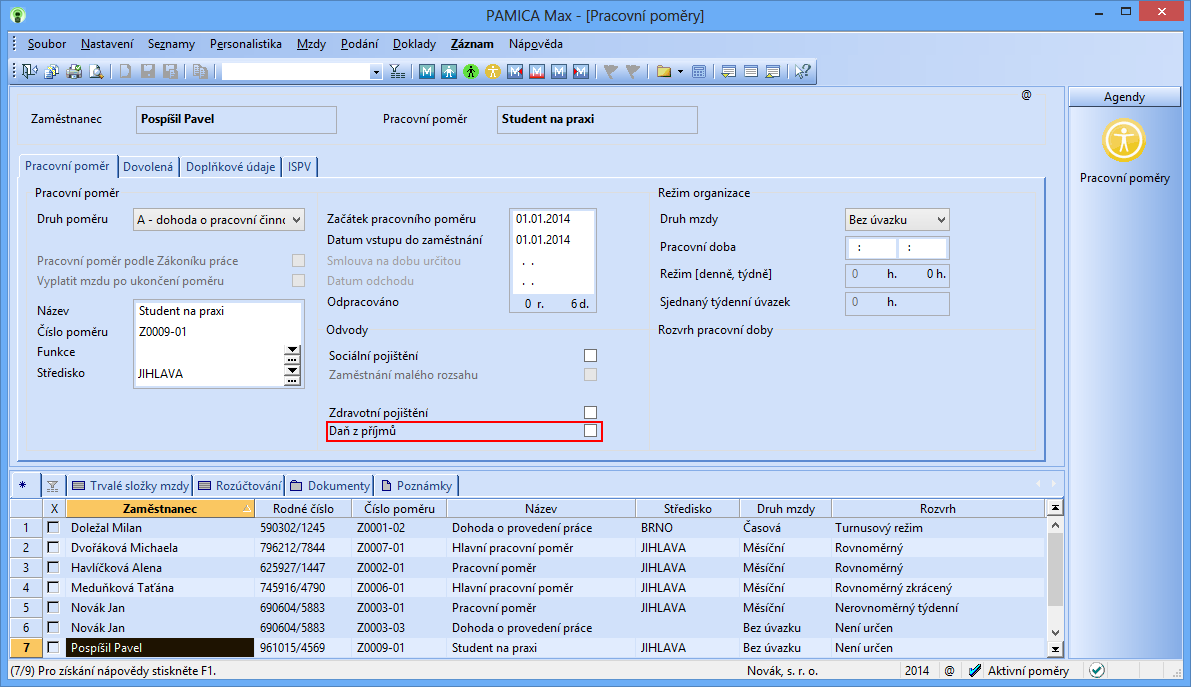This screenshot has width=1191, height=687.
Task: Open the Druh mzdy dropdown
Action: [x=941, y=220]
